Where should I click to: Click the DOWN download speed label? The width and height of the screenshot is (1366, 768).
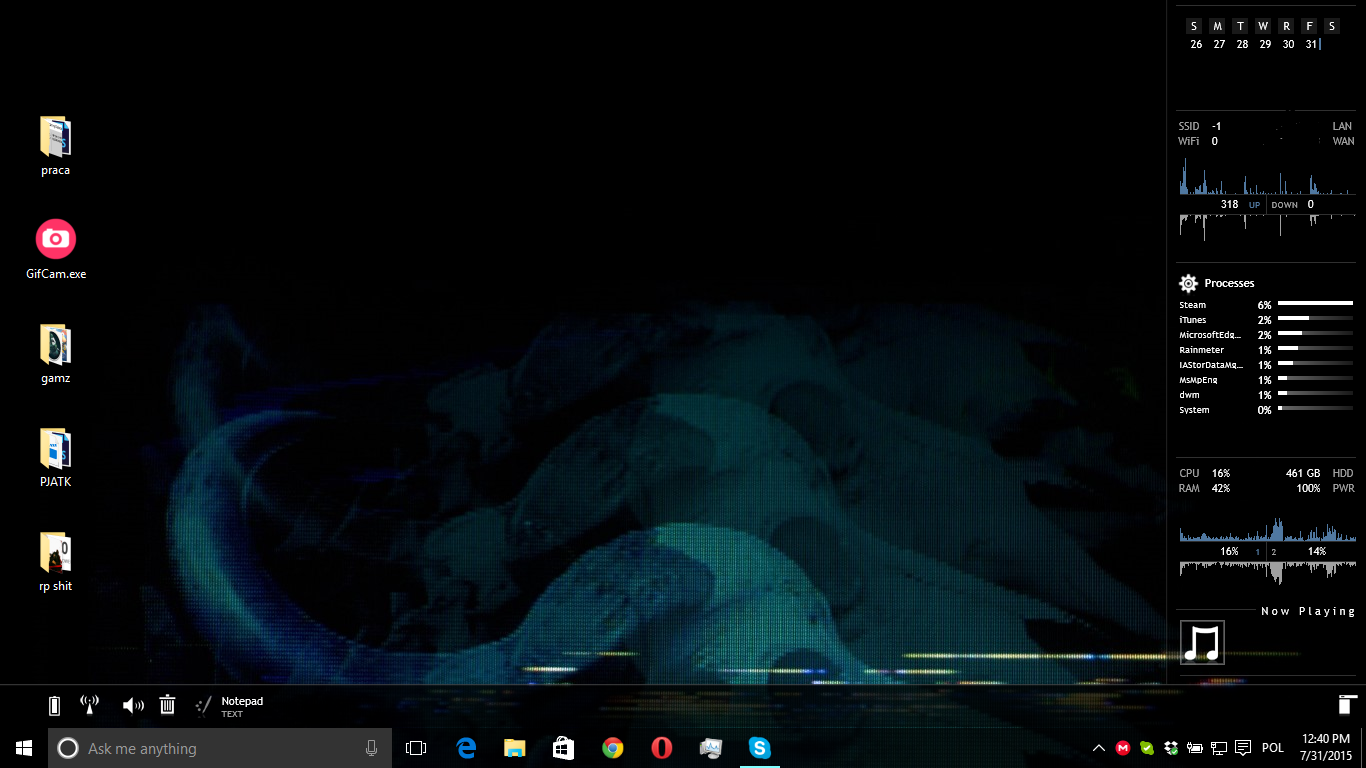(1285, 205)
